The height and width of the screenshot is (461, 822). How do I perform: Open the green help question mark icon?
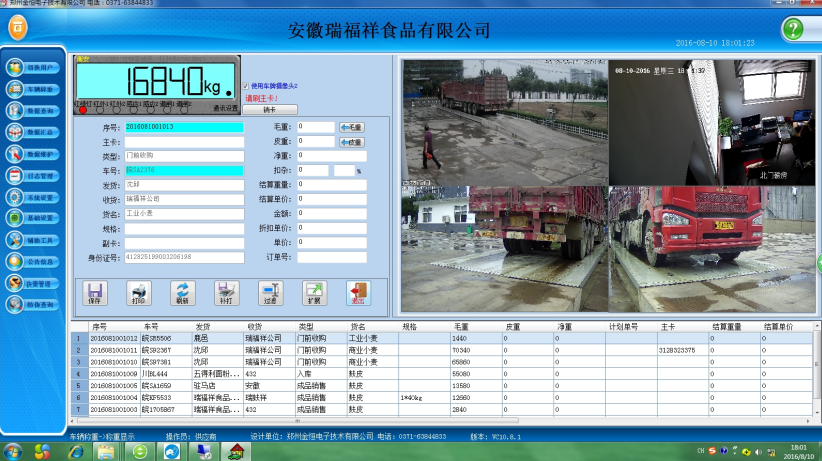coord(793,29)
